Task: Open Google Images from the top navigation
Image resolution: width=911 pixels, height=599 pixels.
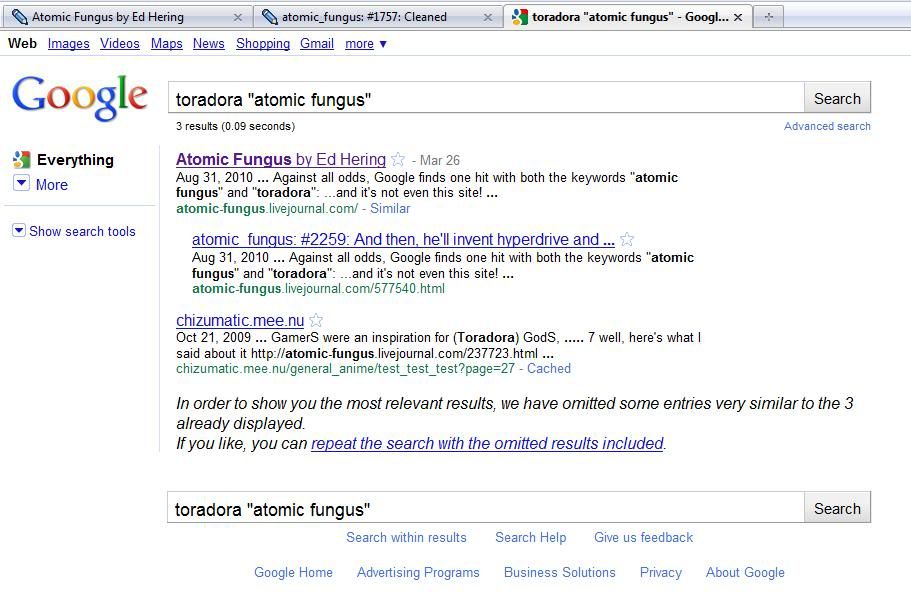Action: pos(69,44)
